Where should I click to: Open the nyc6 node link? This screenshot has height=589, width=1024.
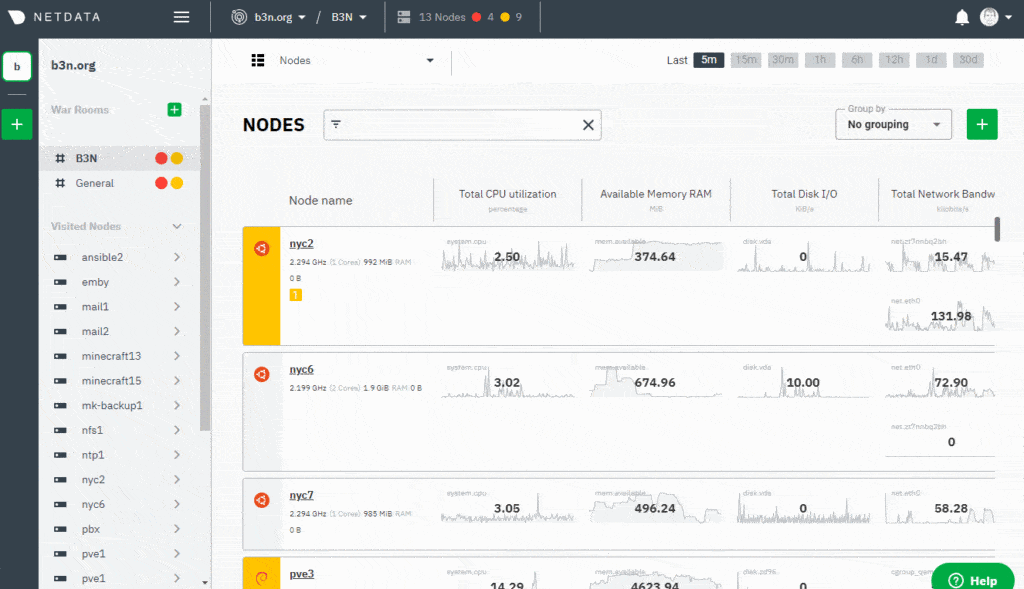301,370
